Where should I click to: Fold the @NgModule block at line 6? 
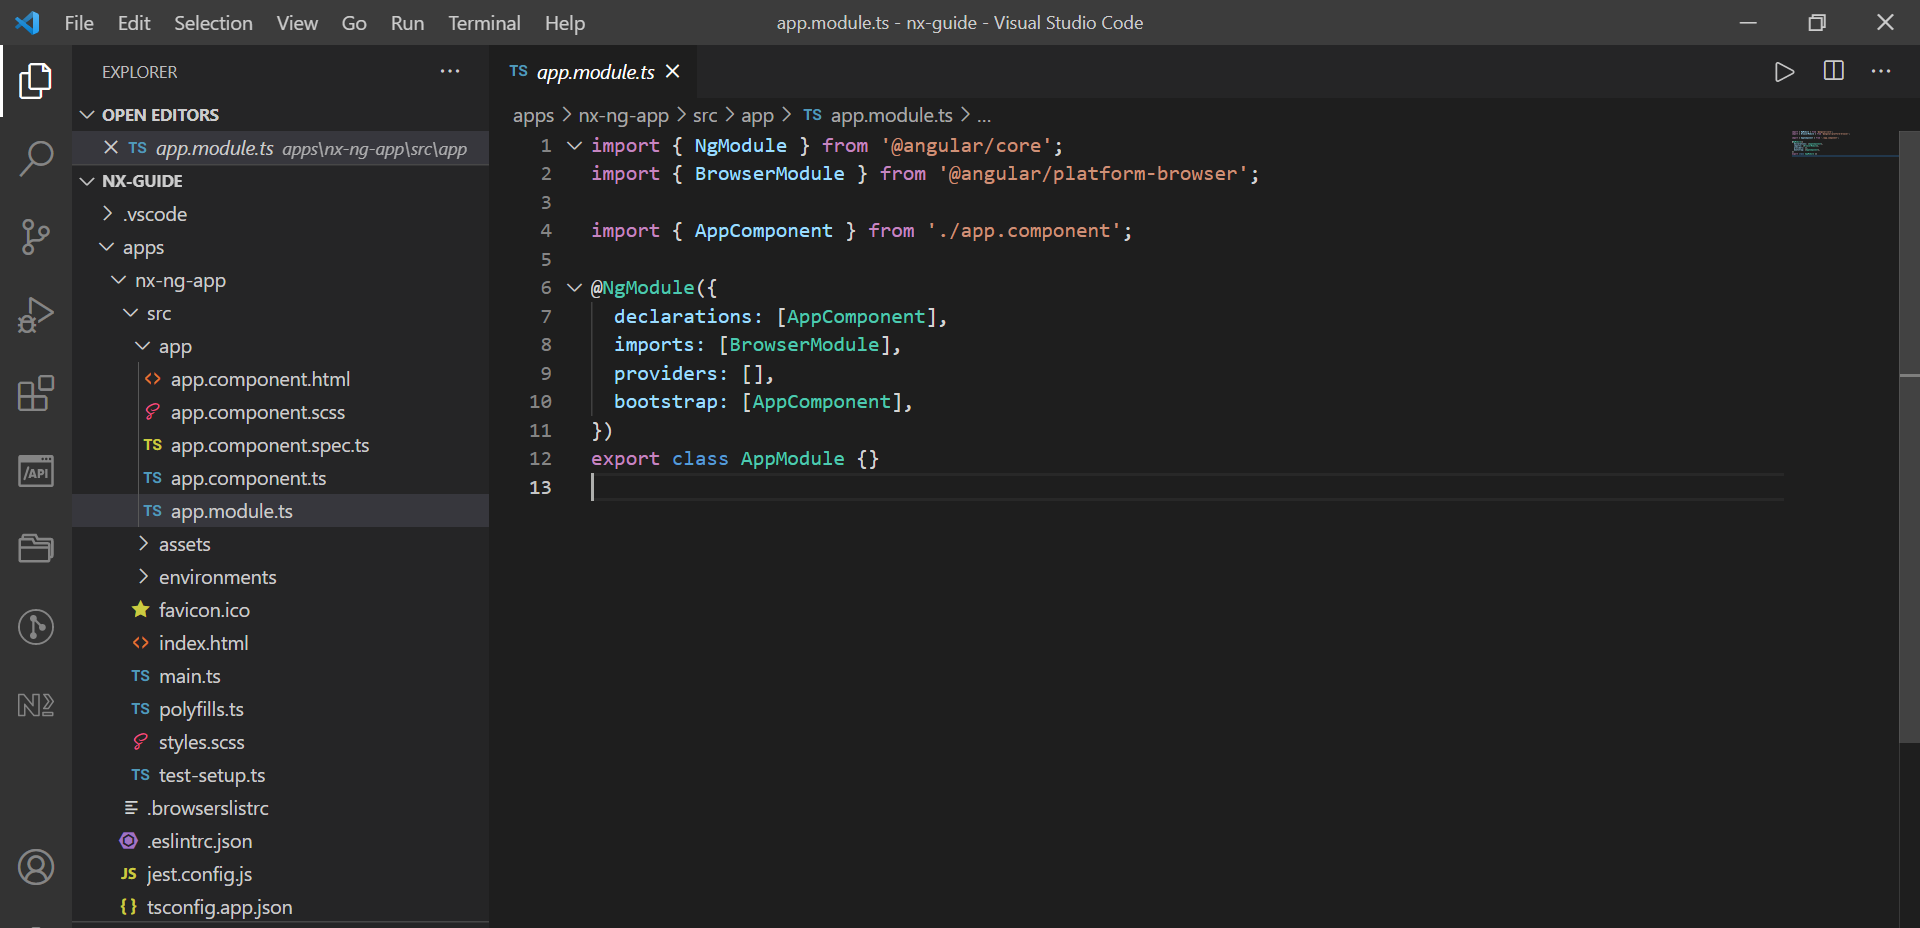point(574,288)
